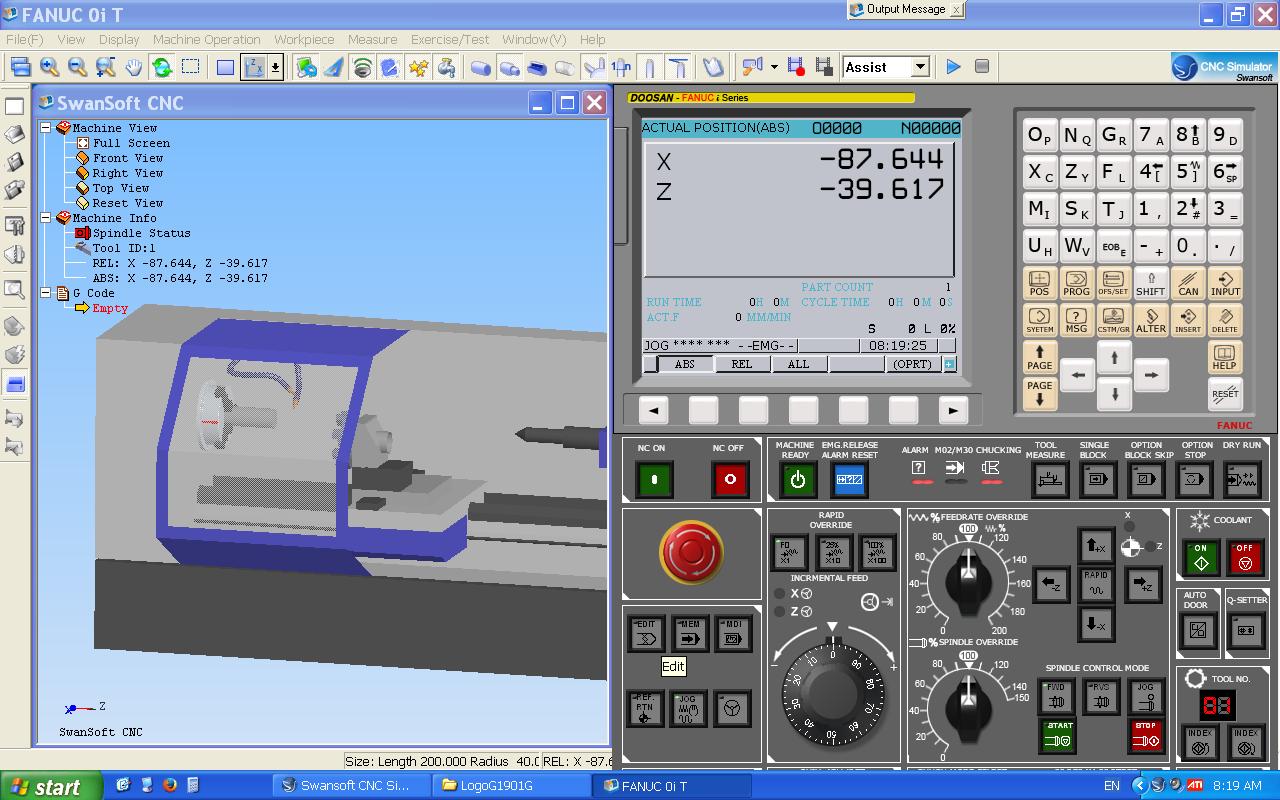1280x800 pixels.
Task: Click the RESET key on keypad
Action: click(1225, 394)
